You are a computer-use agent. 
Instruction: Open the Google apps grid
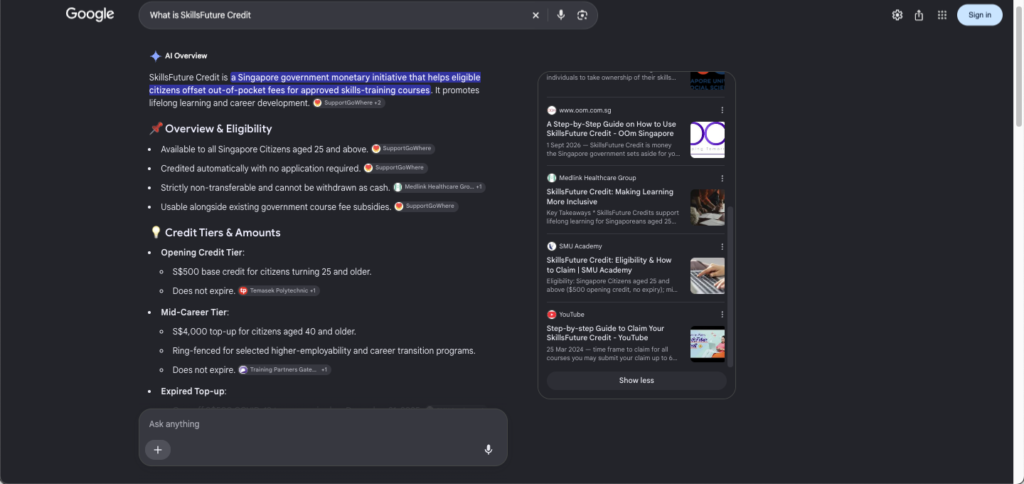(942, 15)
